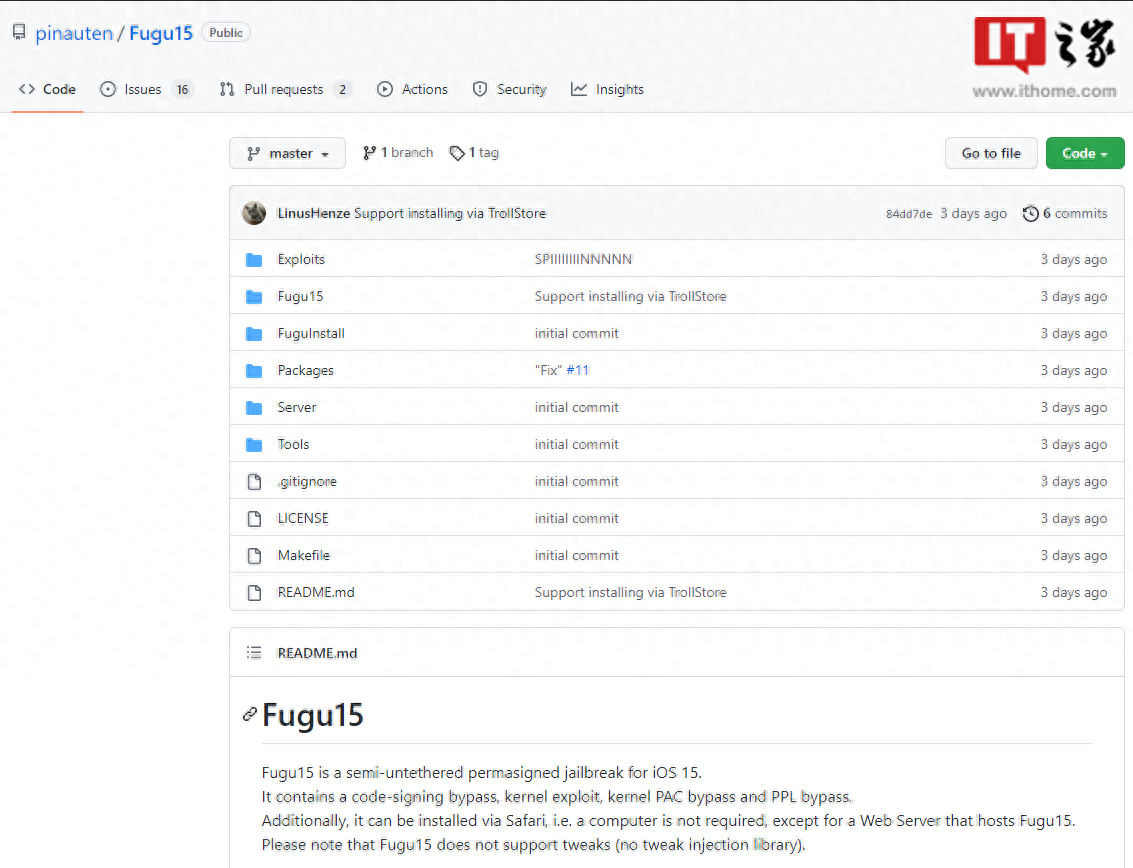Click the Exploits folder icon
1133x868 pixels.
coord(254,260)
